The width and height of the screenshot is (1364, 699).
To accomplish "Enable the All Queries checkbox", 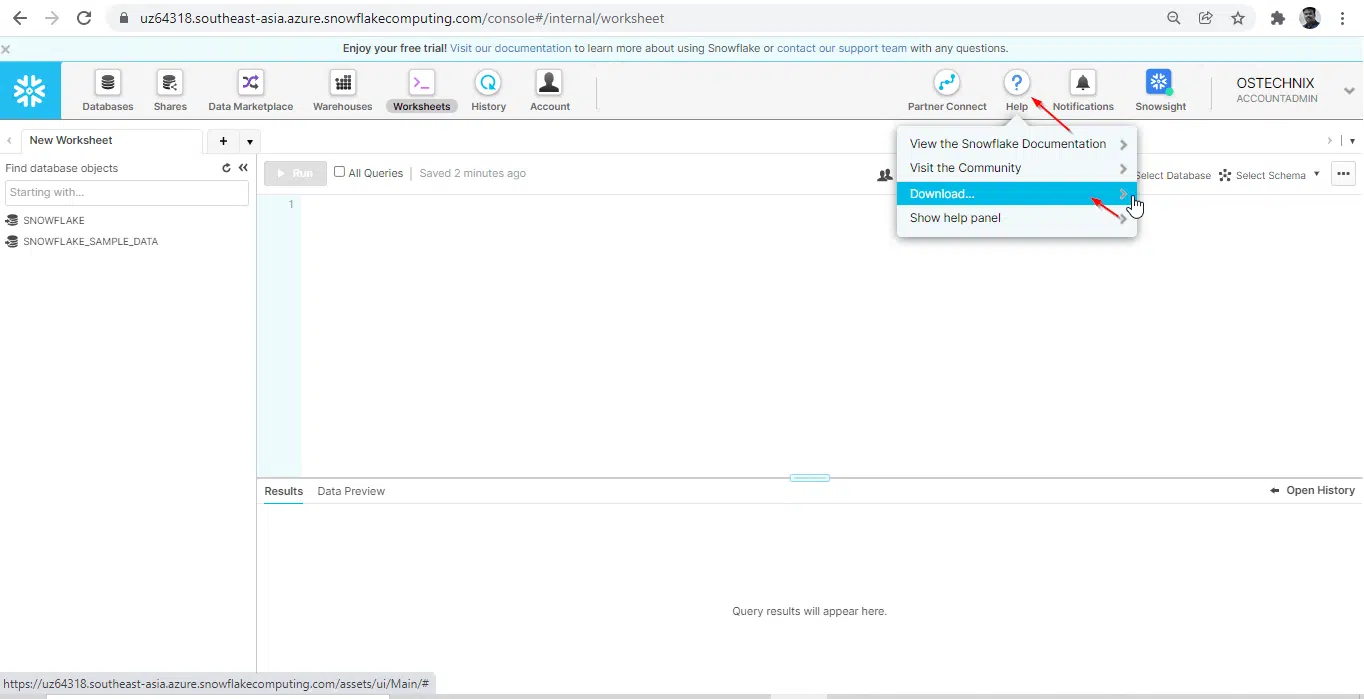I will click(340, 172).
